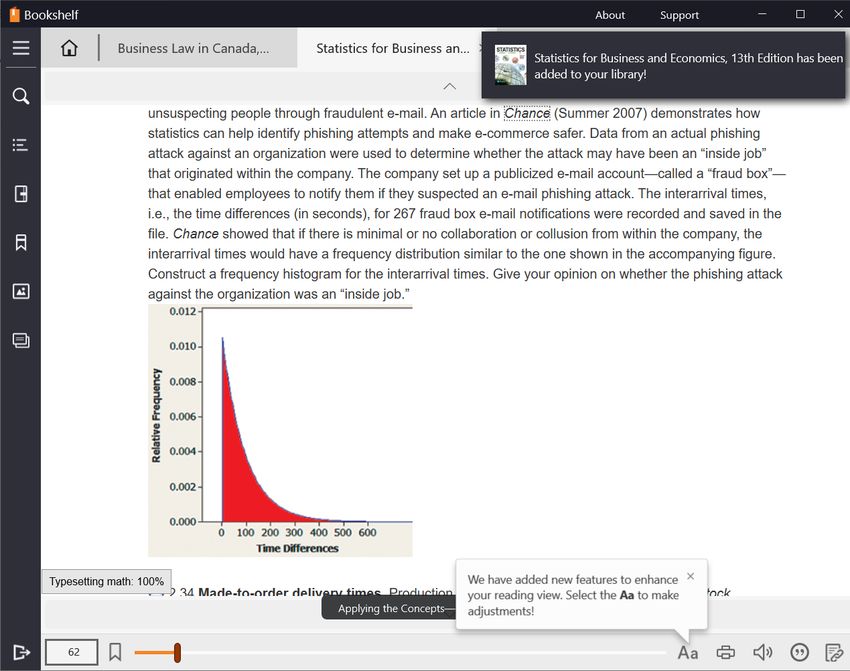
Task: Click the Typesetting math: 100% status
Action: pyautogui.click(x=107, y=582)
